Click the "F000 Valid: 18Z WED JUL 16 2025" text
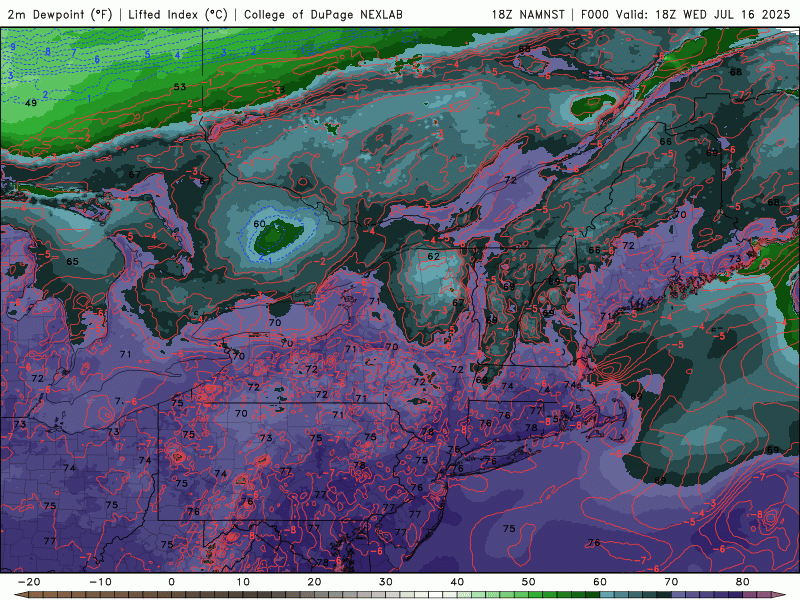 685,14
